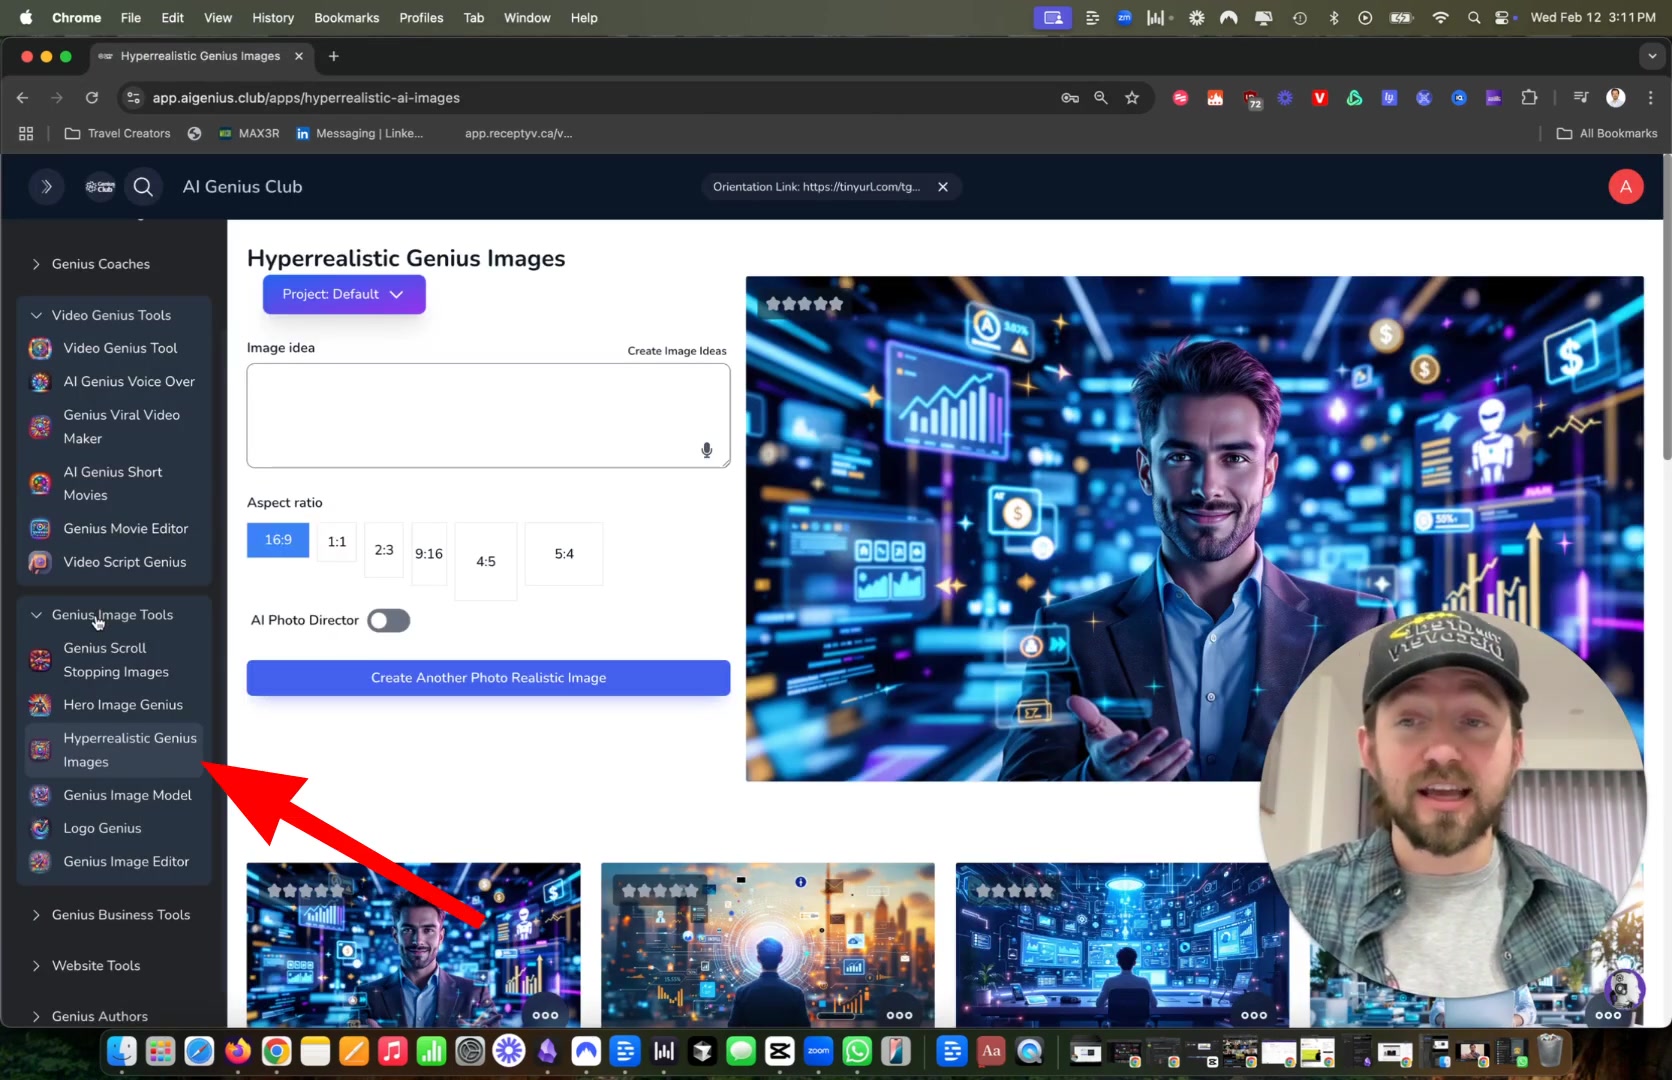The image size is (1672, 1080).
Task: Expand Website Tools section
Action: [x=95, y=966]
